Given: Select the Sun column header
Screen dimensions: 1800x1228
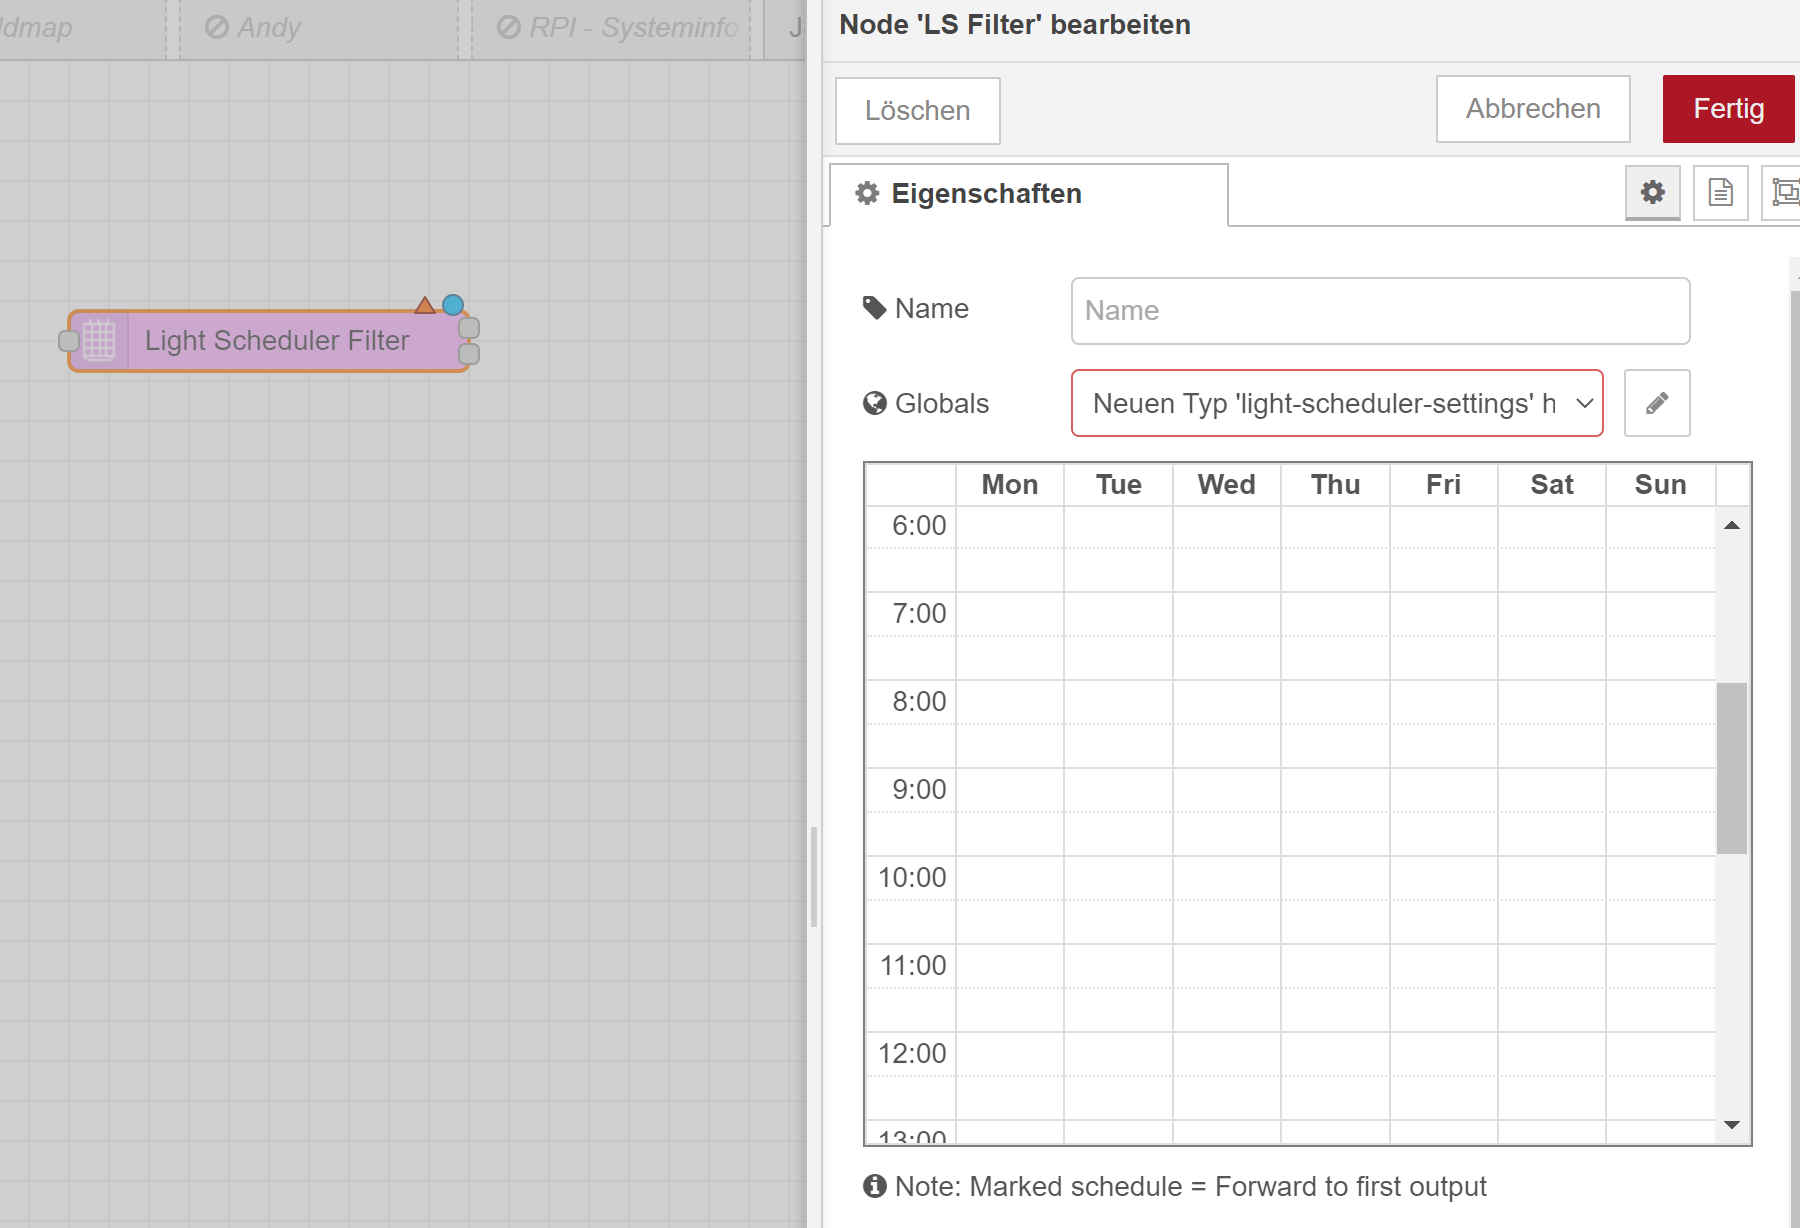Looking at the screenshot, I should 1660,485.
